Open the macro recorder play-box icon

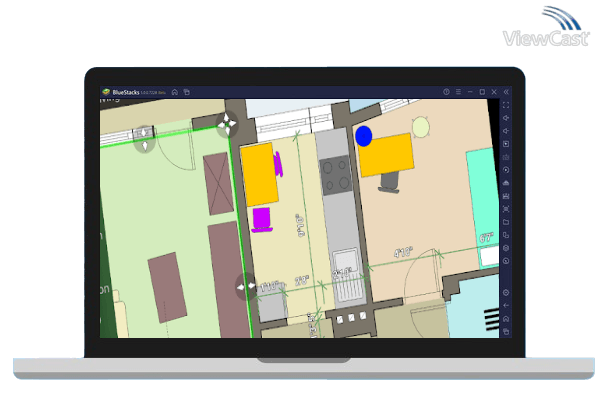pos(506,144)
